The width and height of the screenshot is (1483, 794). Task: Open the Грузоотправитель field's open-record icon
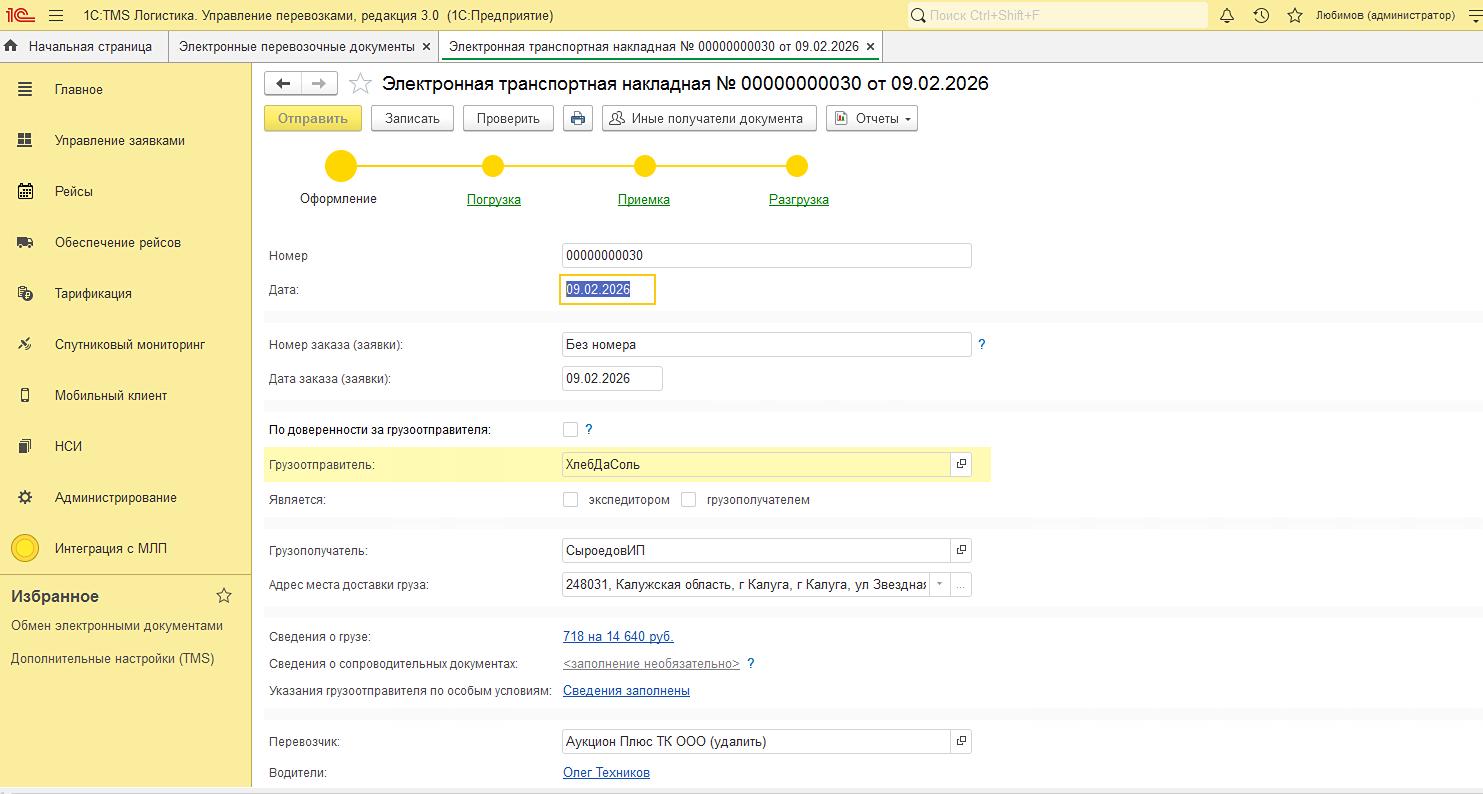[961, 464]
